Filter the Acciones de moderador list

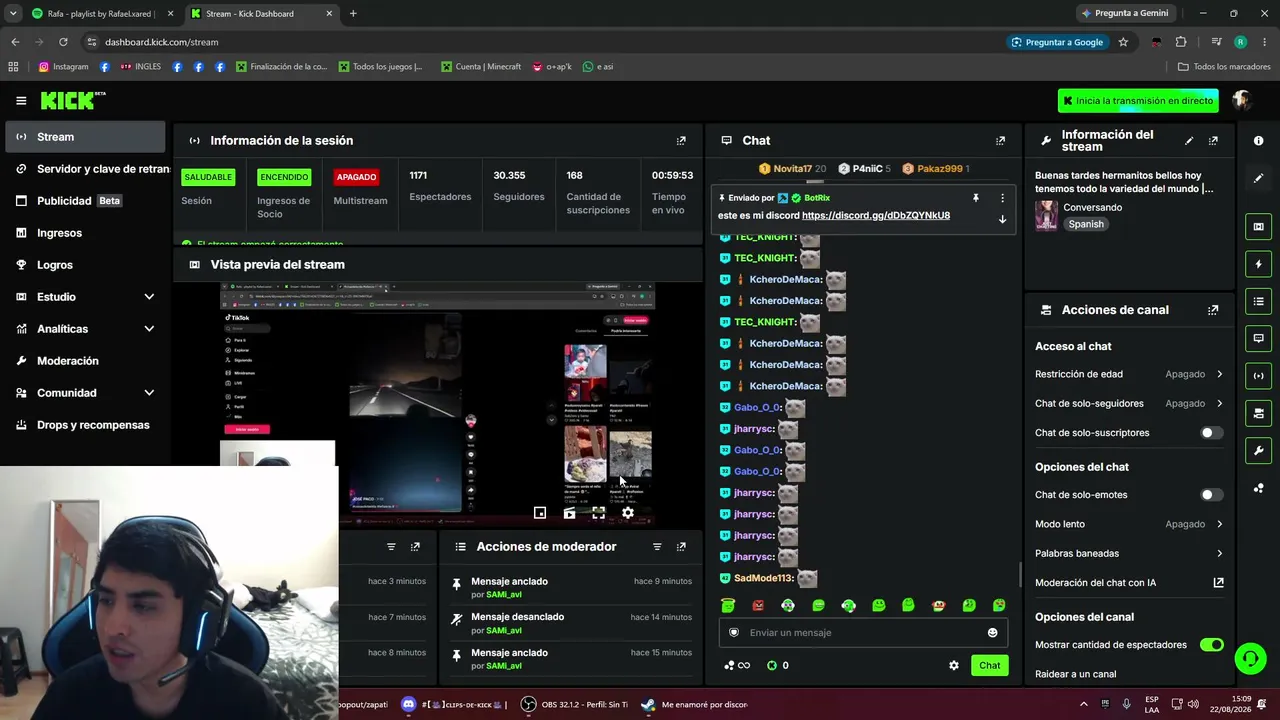(x=657, y=547)
